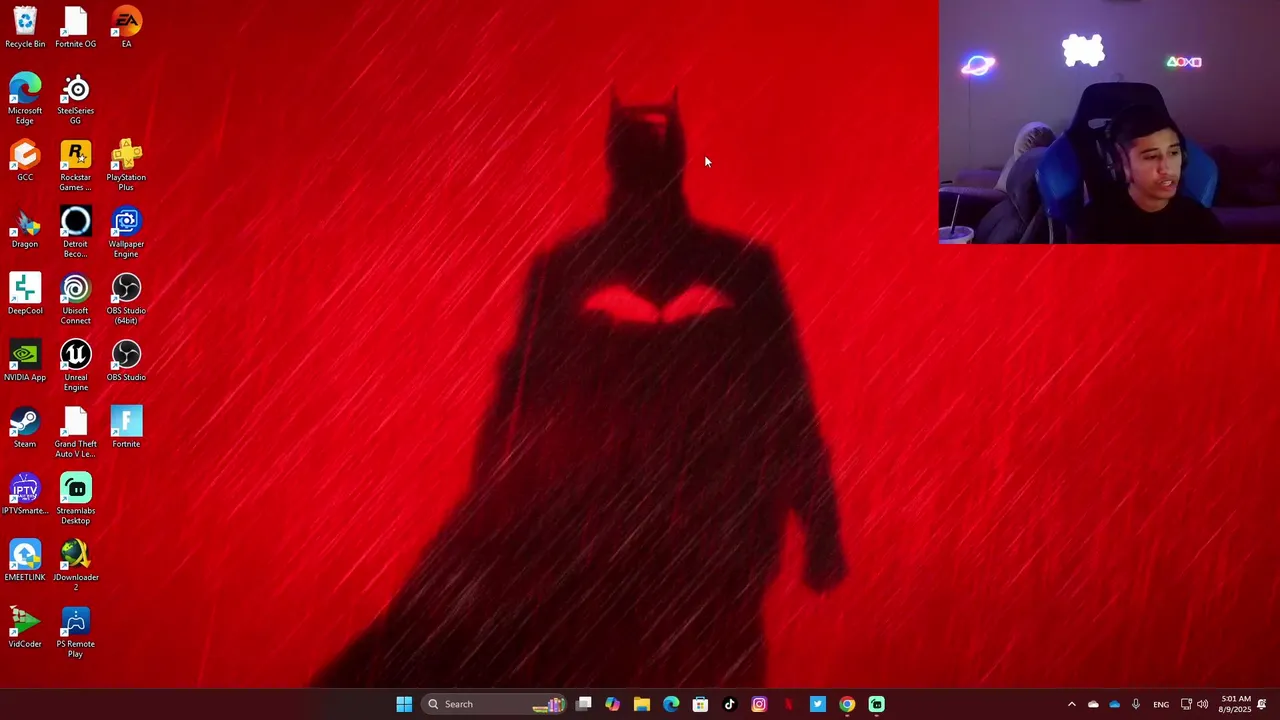Select the SteelSeries GG shortcut

[x=76, y=98]
